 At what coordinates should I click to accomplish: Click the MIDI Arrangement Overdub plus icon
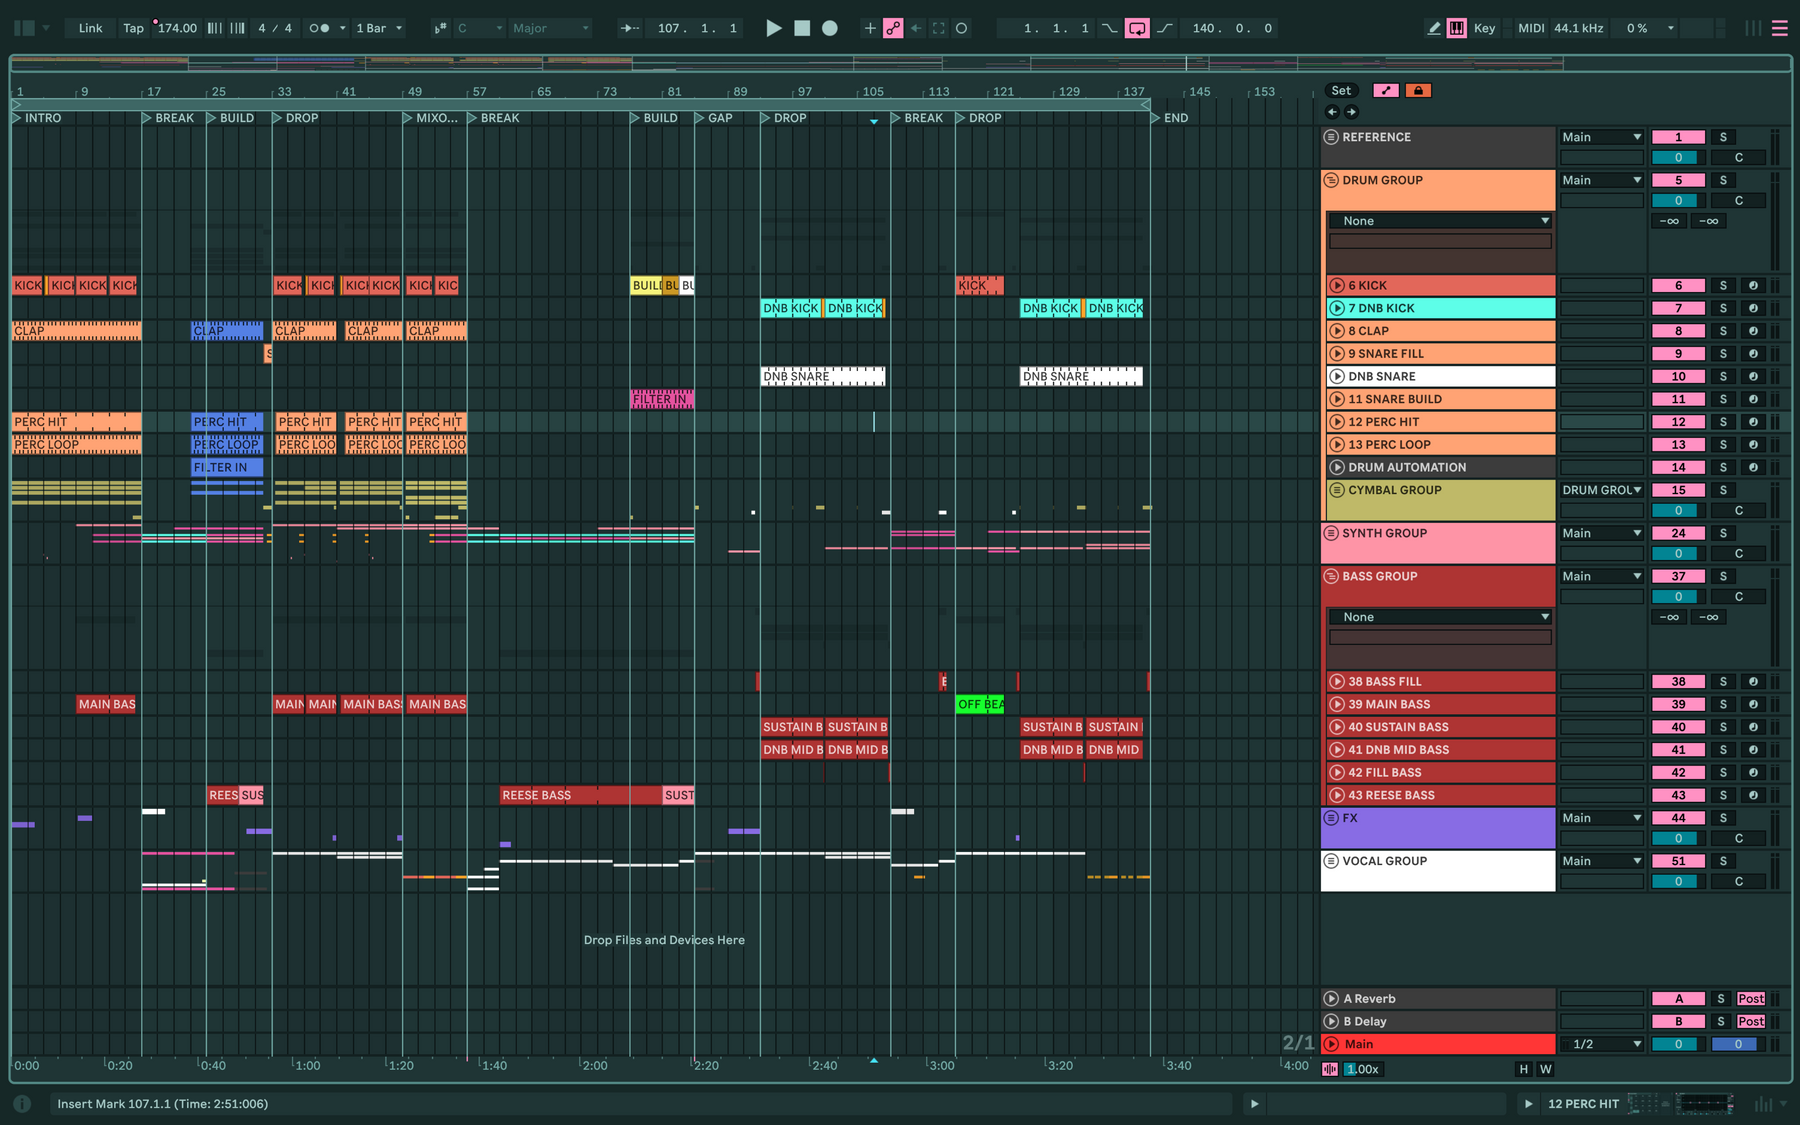pyautogui.click(x=869, y=28)
